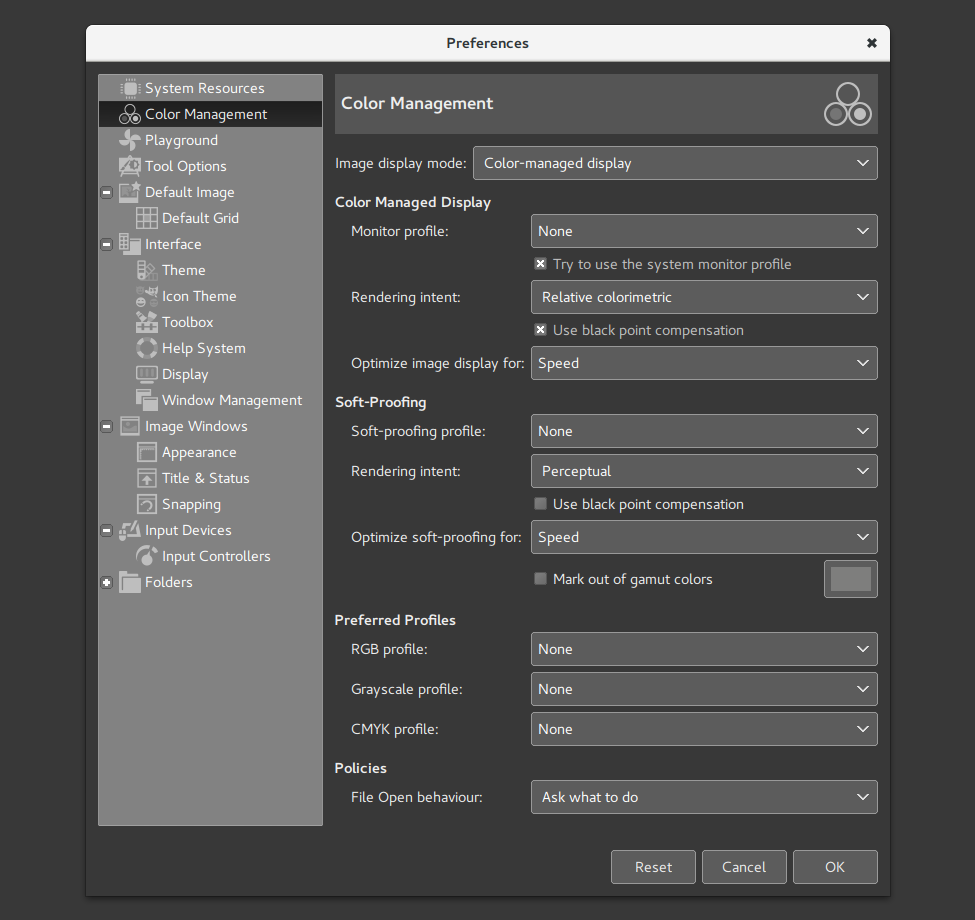Enable Mark out of gamut colors
This screenshot has height=920, width=975.
[x=540, y=579]
